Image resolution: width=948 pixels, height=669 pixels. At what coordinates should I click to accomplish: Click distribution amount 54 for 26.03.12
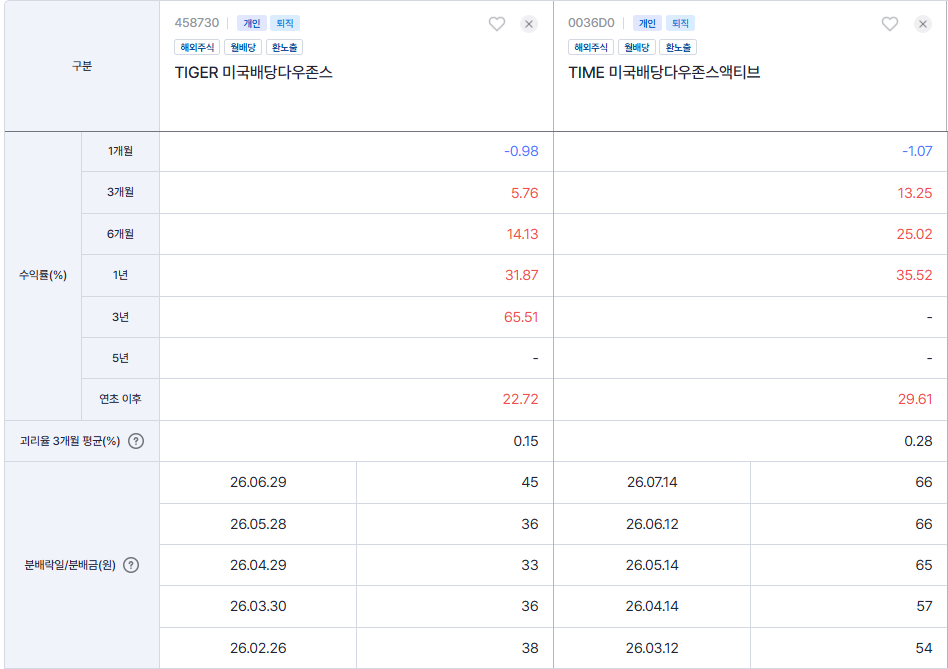[x=924, y=648]
